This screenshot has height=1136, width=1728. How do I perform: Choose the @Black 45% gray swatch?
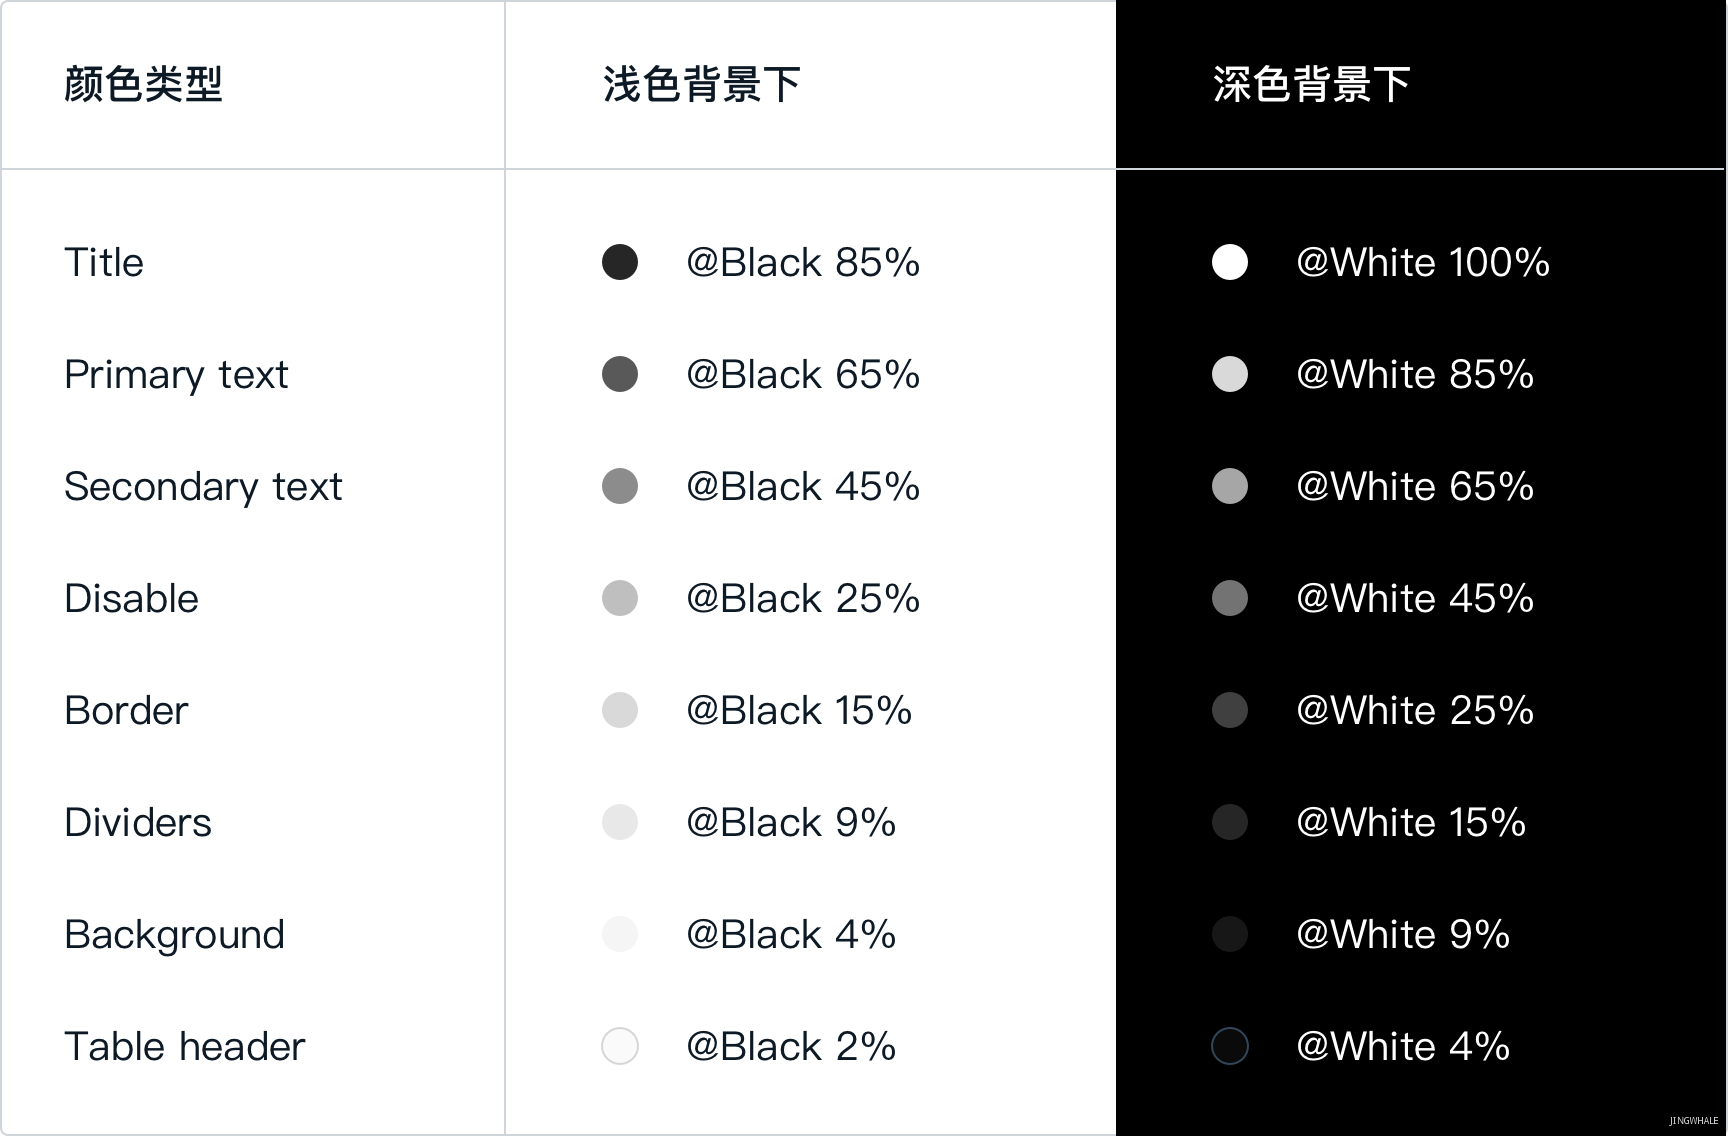click(x=620, y=486)
